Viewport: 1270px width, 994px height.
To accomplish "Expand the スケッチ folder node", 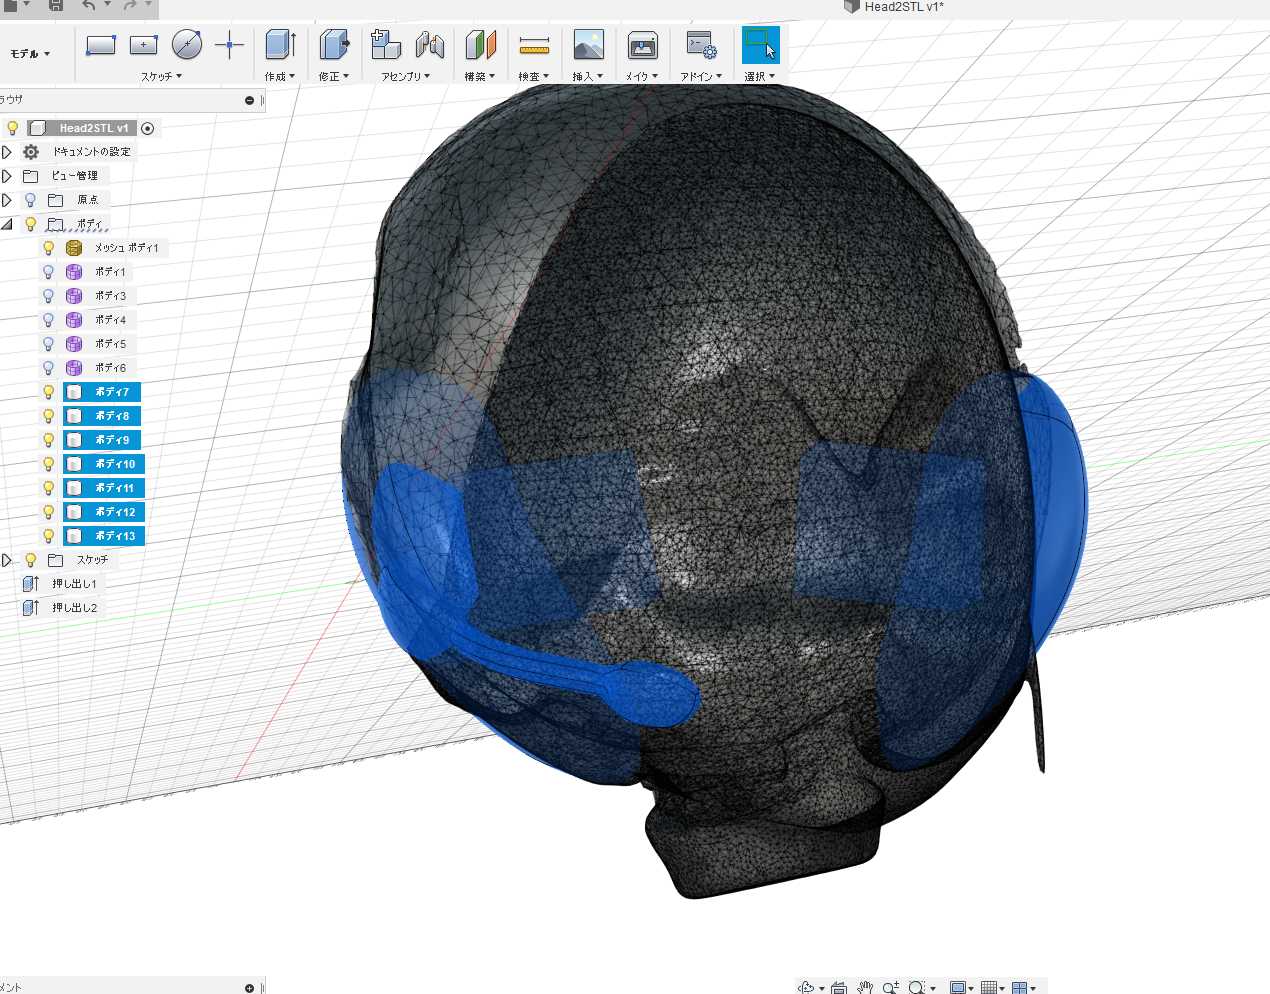I will 7,560.
